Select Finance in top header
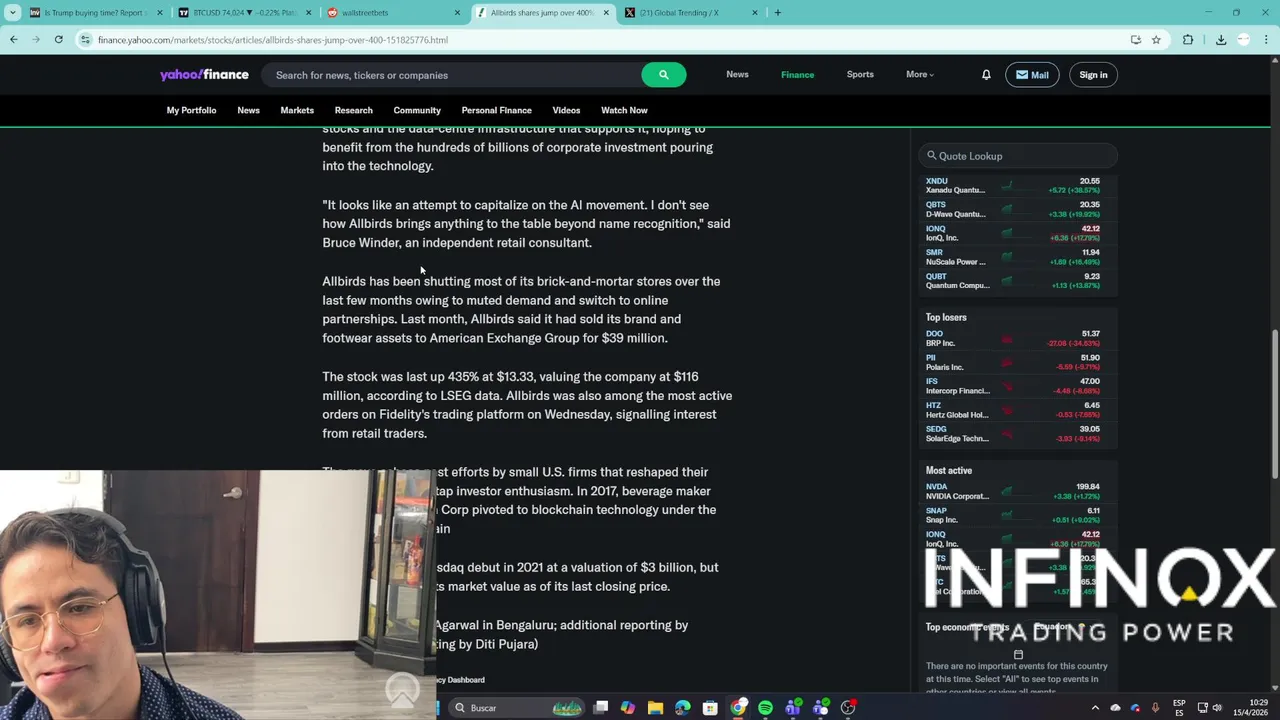 pos(797,75)
